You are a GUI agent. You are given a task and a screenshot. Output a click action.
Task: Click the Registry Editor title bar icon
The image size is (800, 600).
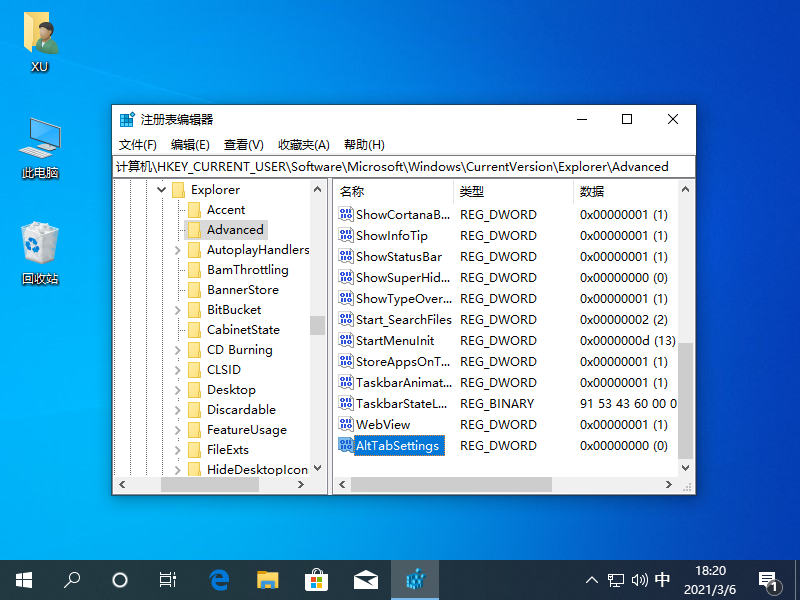127,118
